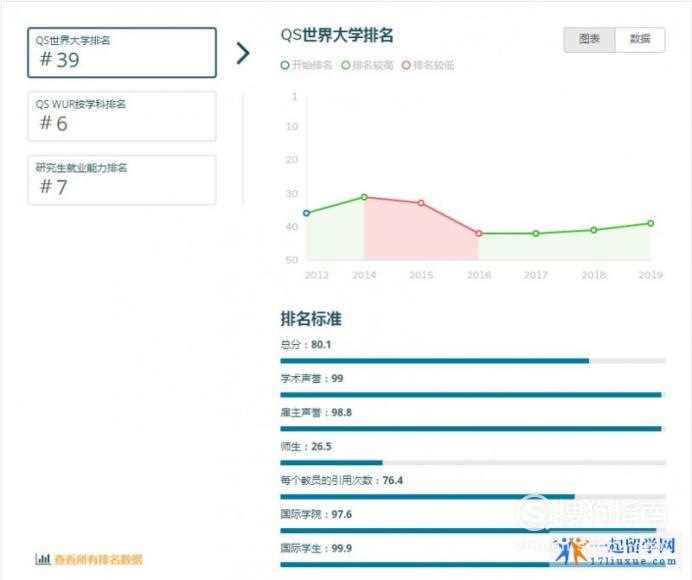692x580 pixels.
Task: Click the 雇主声誉 98.8 progress bar
Action: click(473, 429)
